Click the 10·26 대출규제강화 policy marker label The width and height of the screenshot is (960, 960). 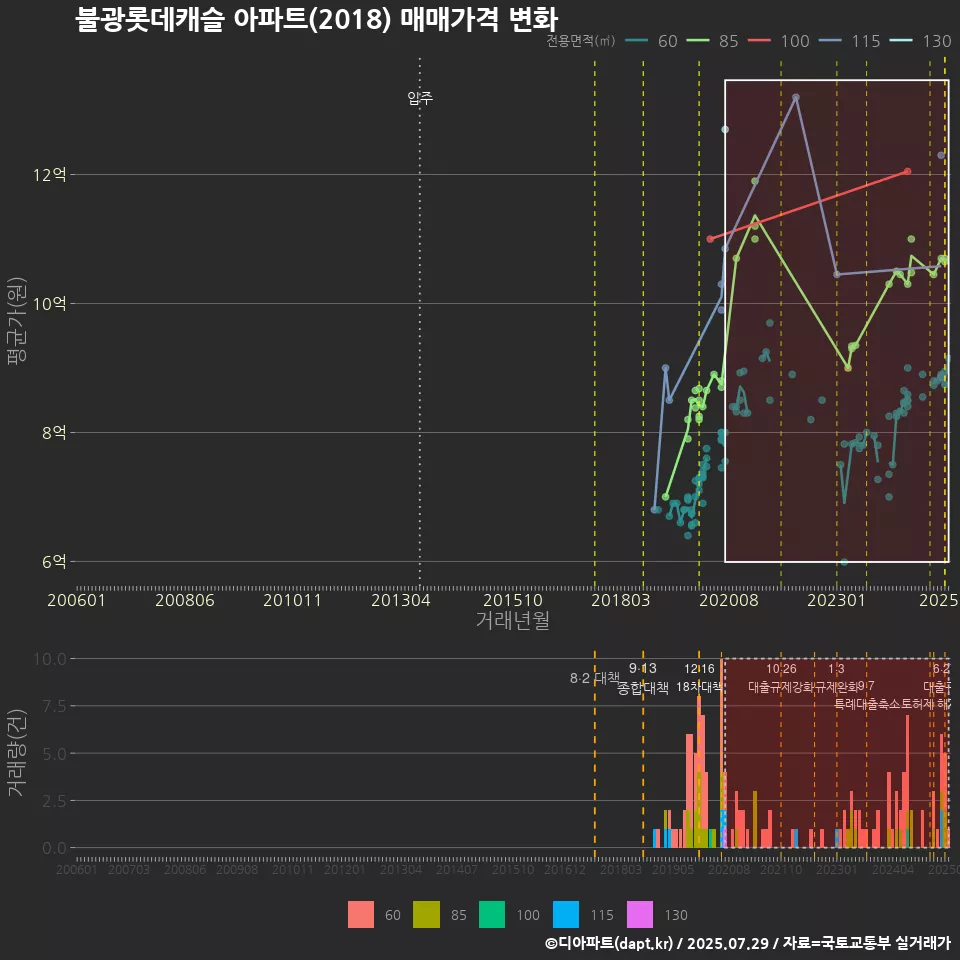[781, 678]
